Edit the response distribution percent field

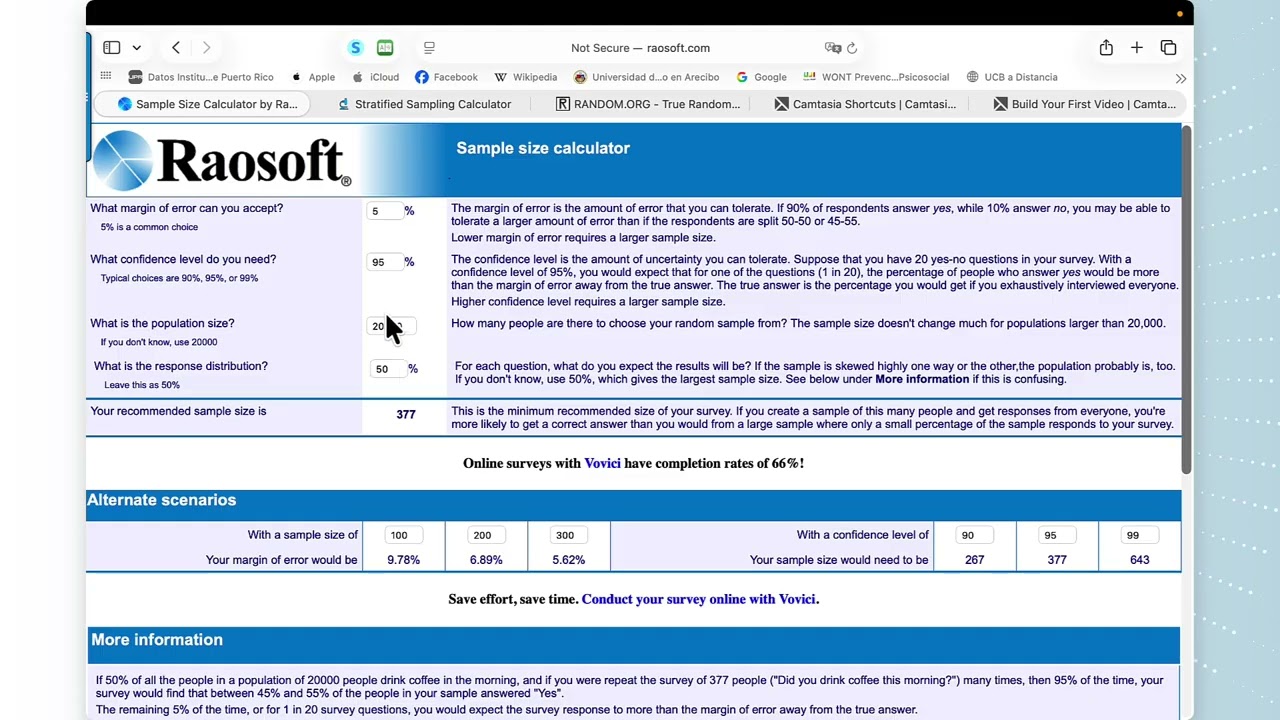coord(388,369)
